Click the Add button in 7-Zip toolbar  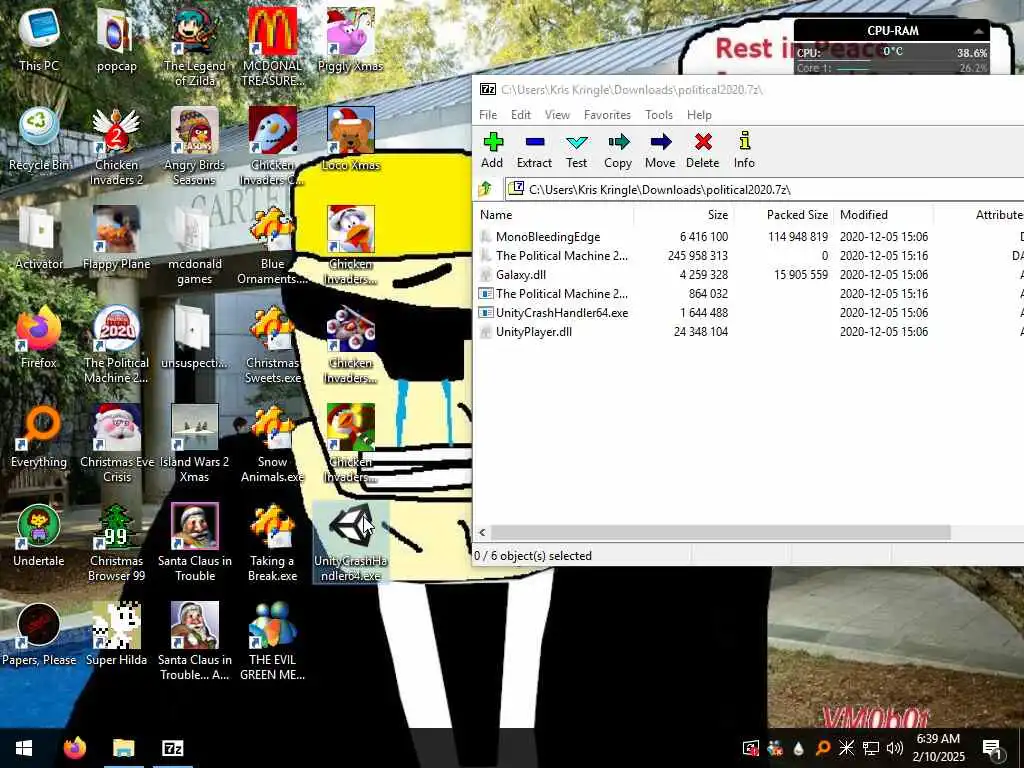(492, 150)
